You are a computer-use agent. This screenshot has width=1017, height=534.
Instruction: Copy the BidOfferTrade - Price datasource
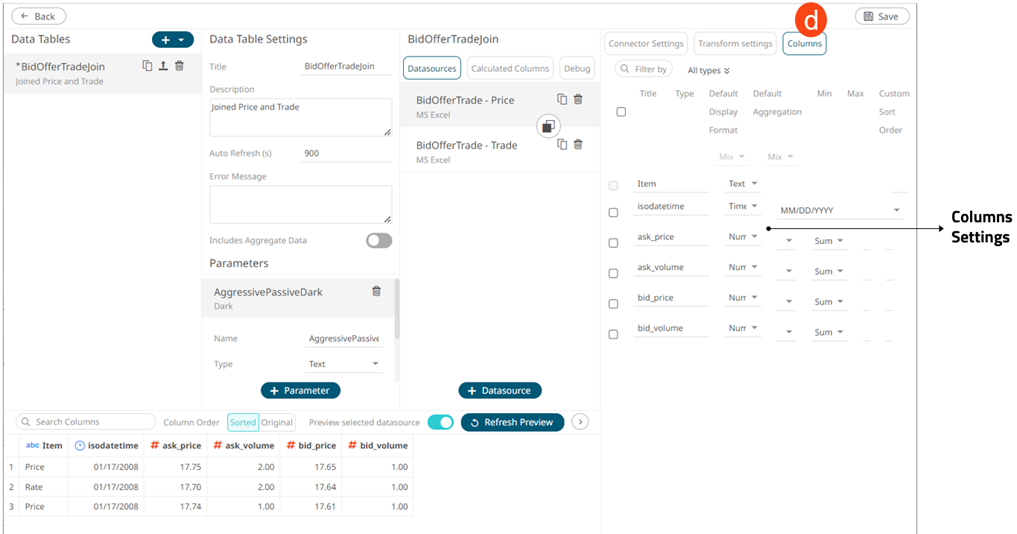[x=562, y=99]
